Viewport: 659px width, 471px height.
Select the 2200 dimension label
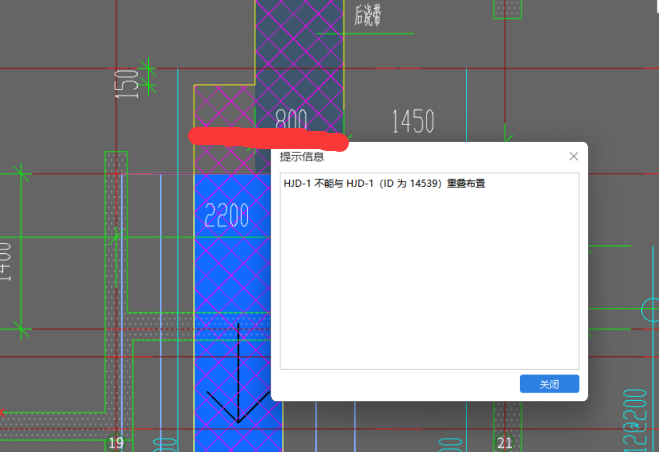[x=227, y=216]
